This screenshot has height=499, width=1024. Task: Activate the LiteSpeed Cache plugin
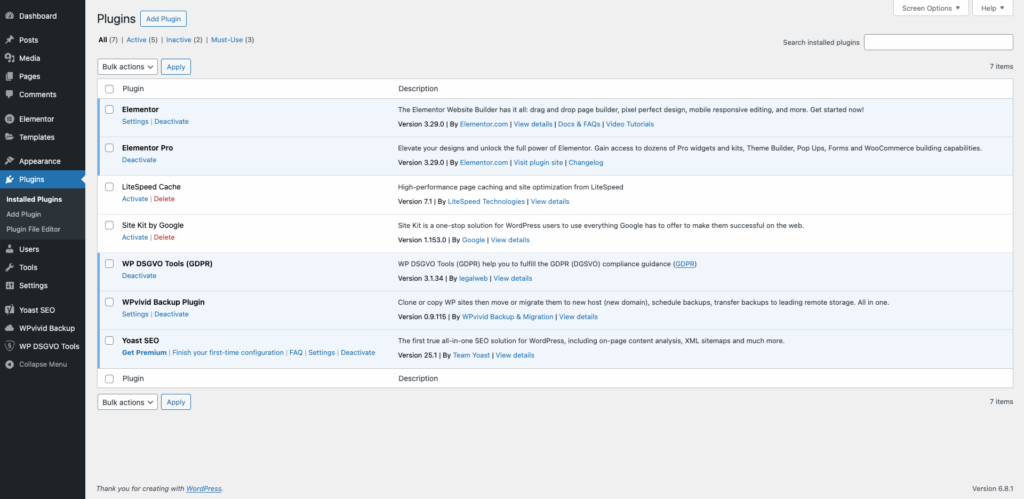[135, 199]
